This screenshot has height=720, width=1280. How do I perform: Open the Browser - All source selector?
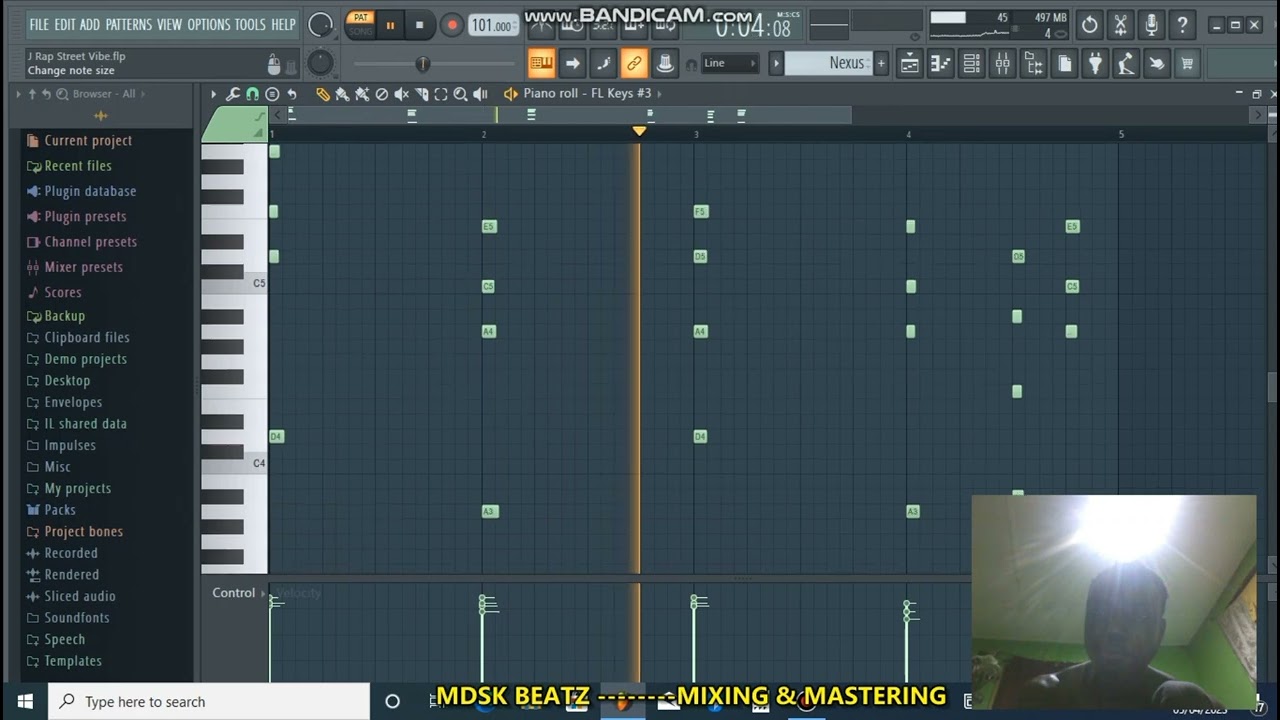104,94
